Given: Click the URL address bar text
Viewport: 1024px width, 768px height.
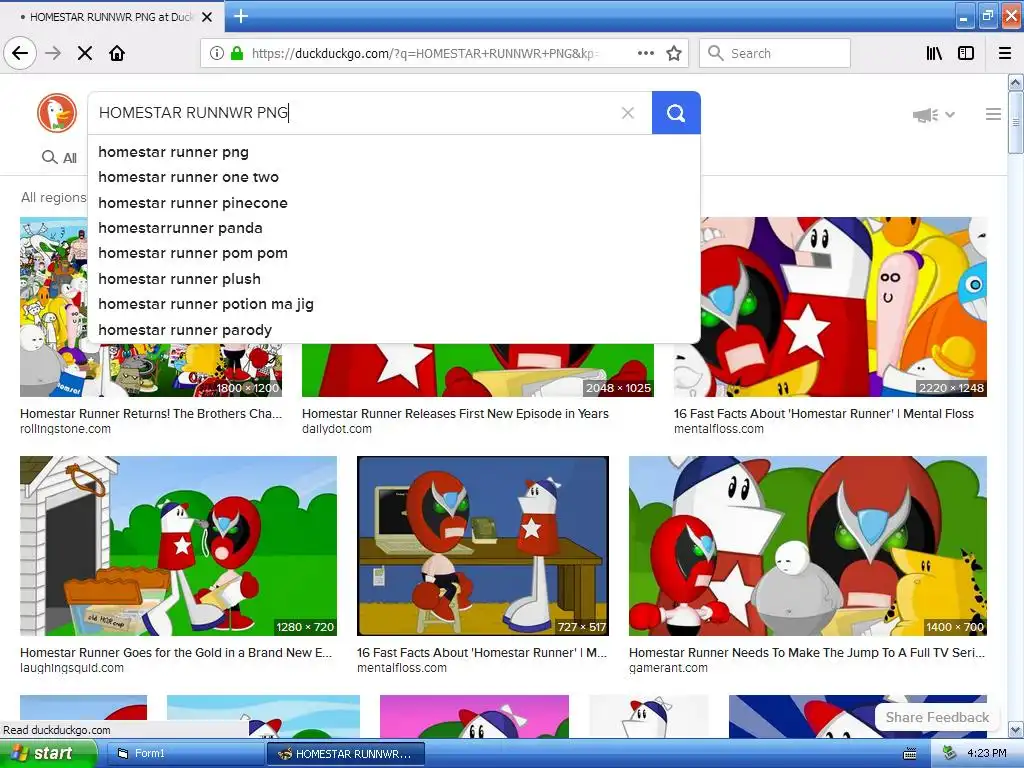Looking at the screenshot, I should (424, 54).
